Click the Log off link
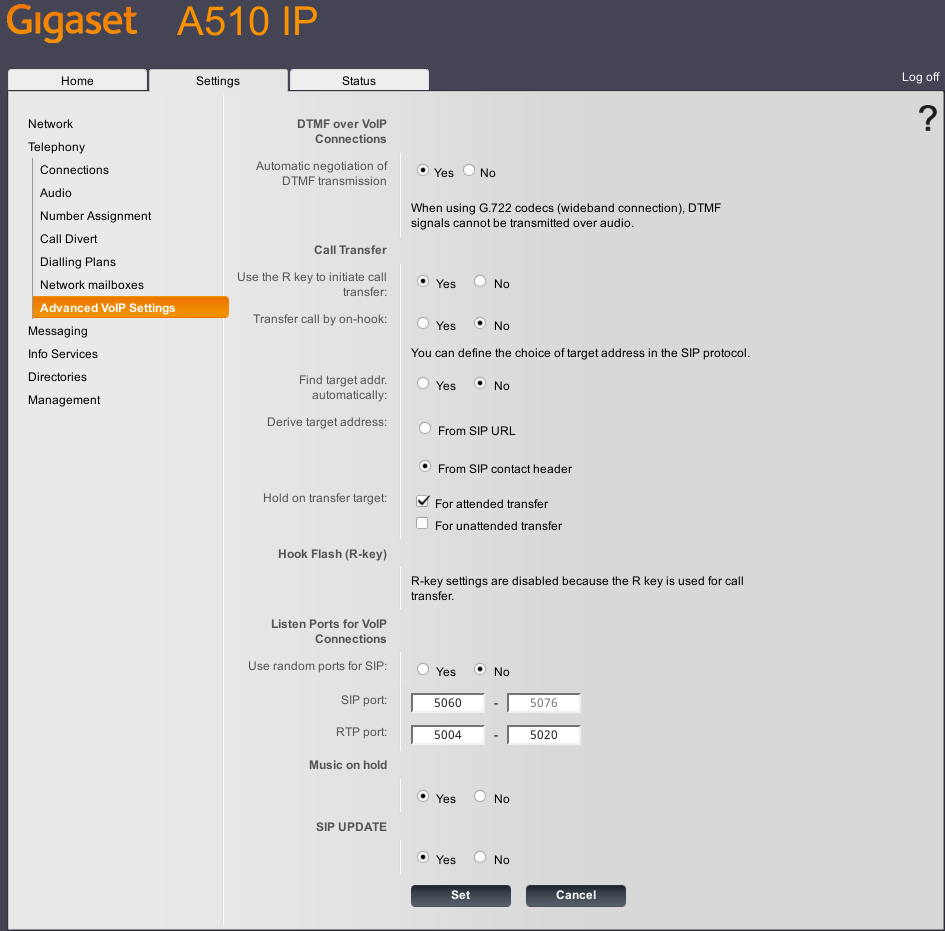This screenshot has height=931, width=945. click(x=920, y=77)
